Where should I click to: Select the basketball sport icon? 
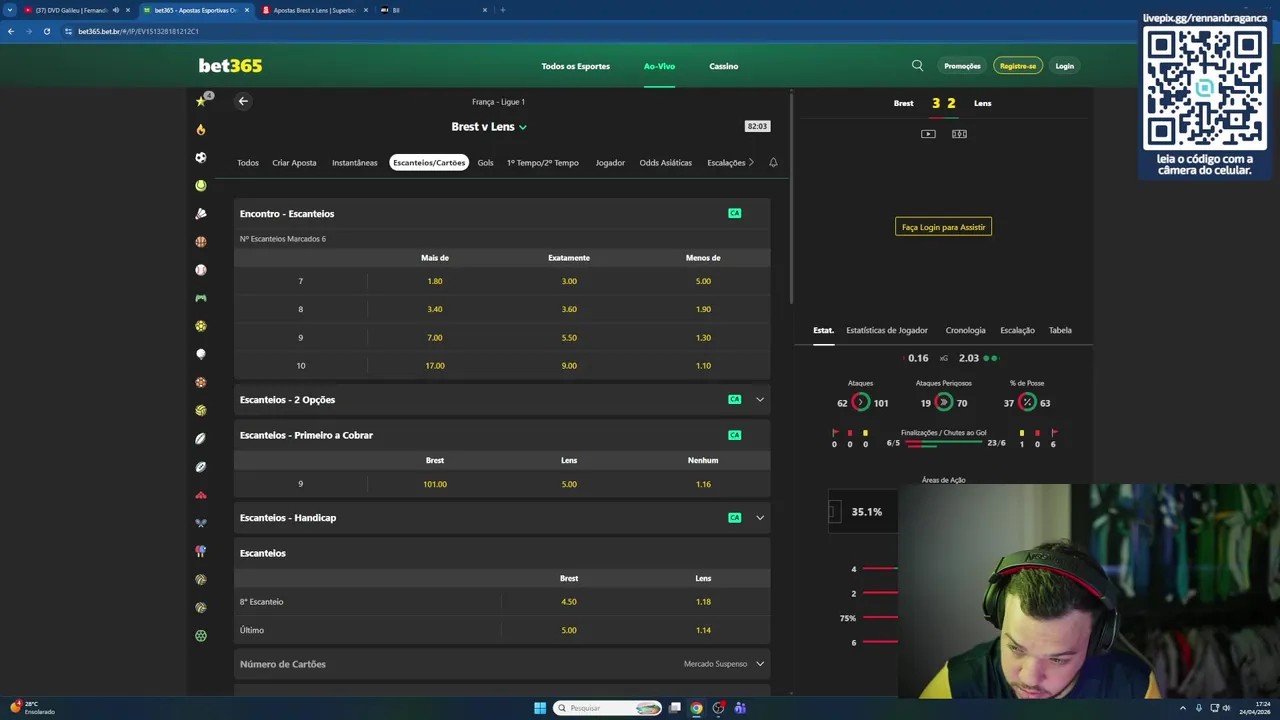pyautogui.click(x=201, y=241)
